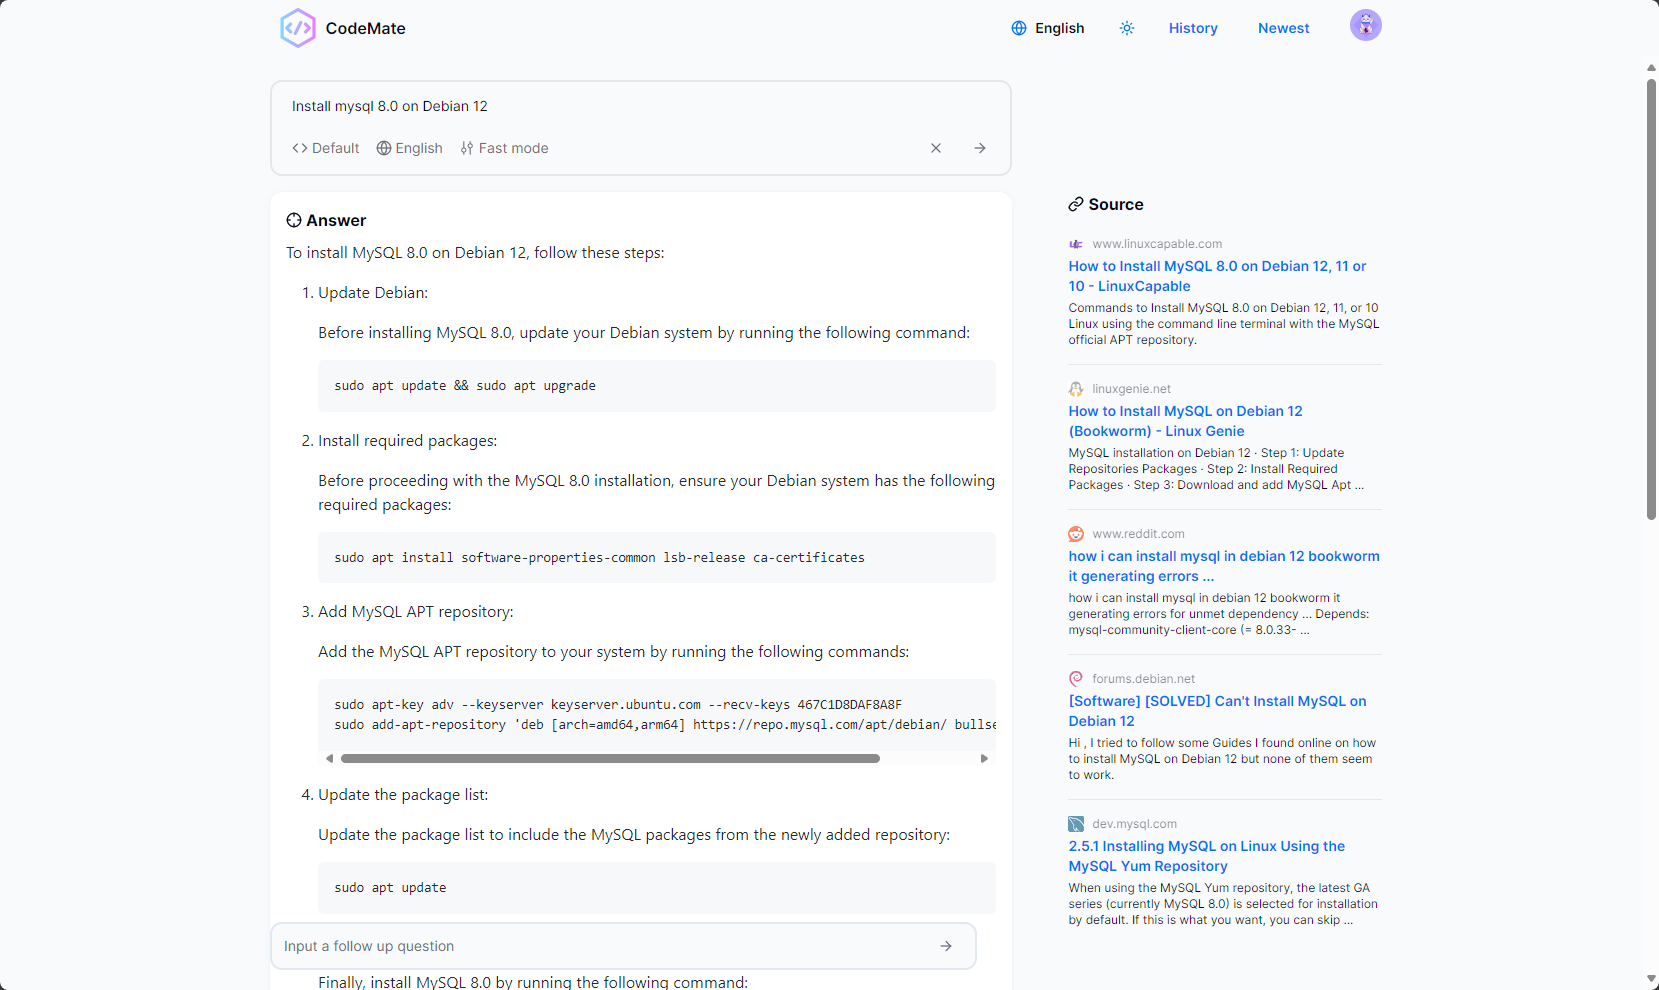Toggle the light/dark theme sun icon

pyautogui.click(x=1127, y=28)
